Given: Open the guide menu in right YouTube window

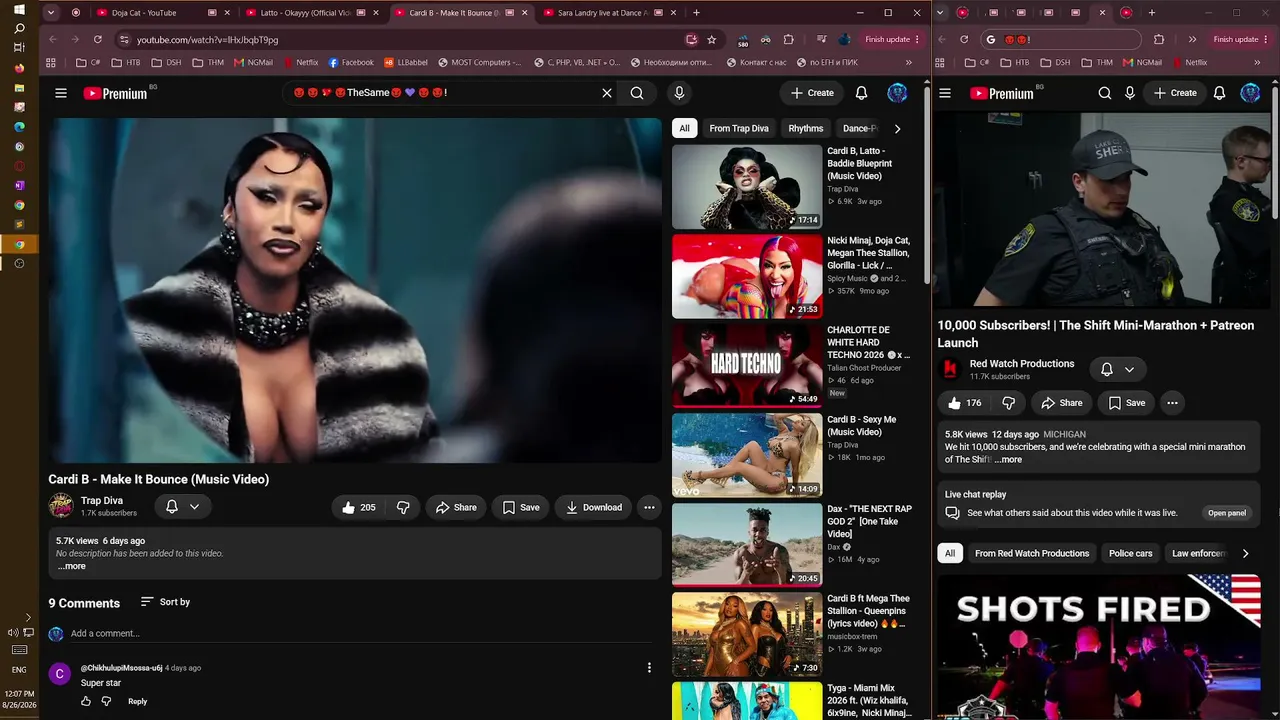Looking at the screenshot, I should pyautogui.click(x=945, y=93).
